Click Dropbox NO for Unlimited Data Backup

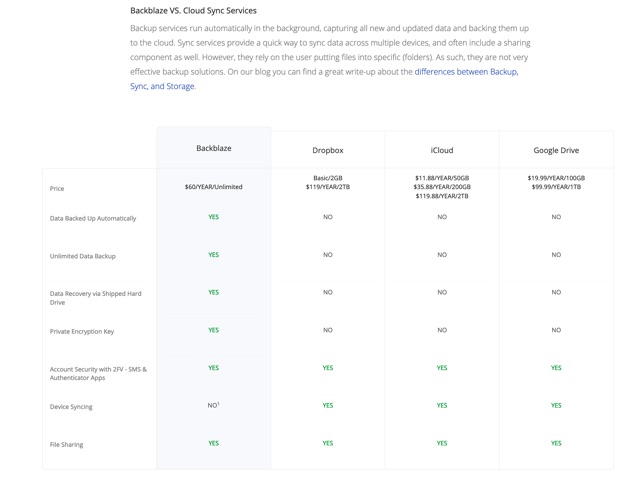pos(328,255)
